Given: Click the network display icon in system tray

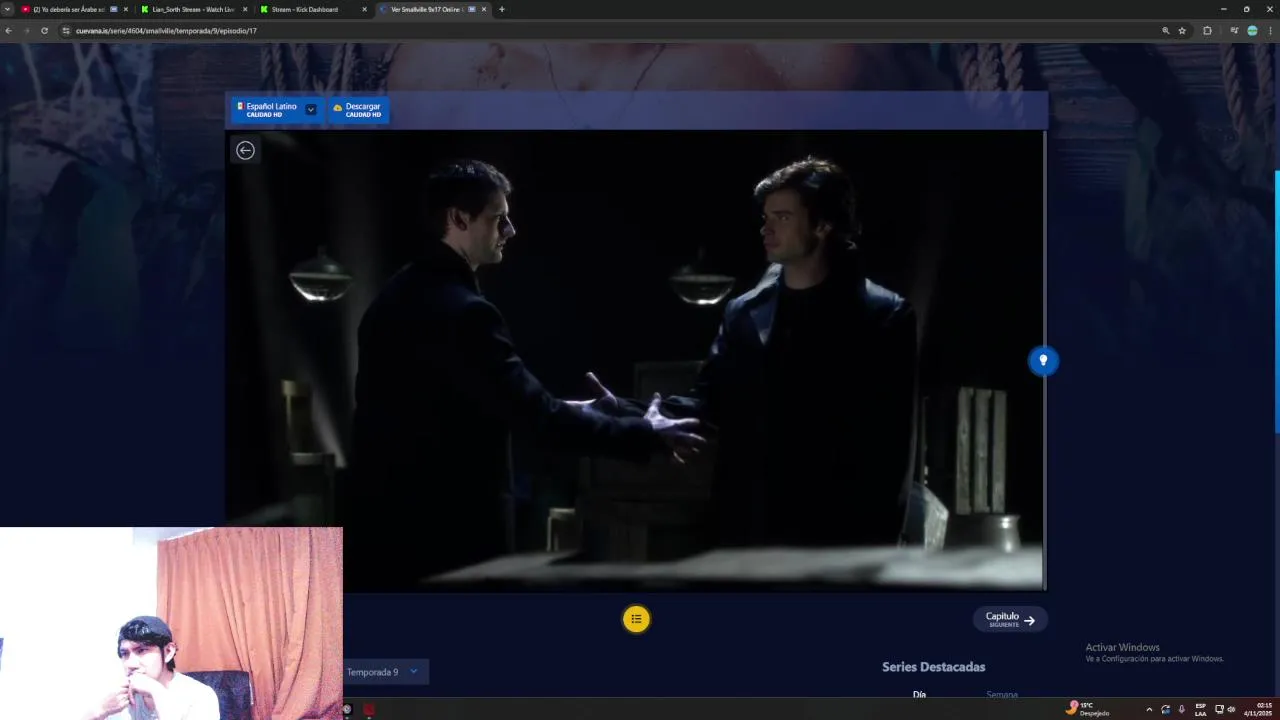Looking at the screenshot, I should coord(1219,709).
